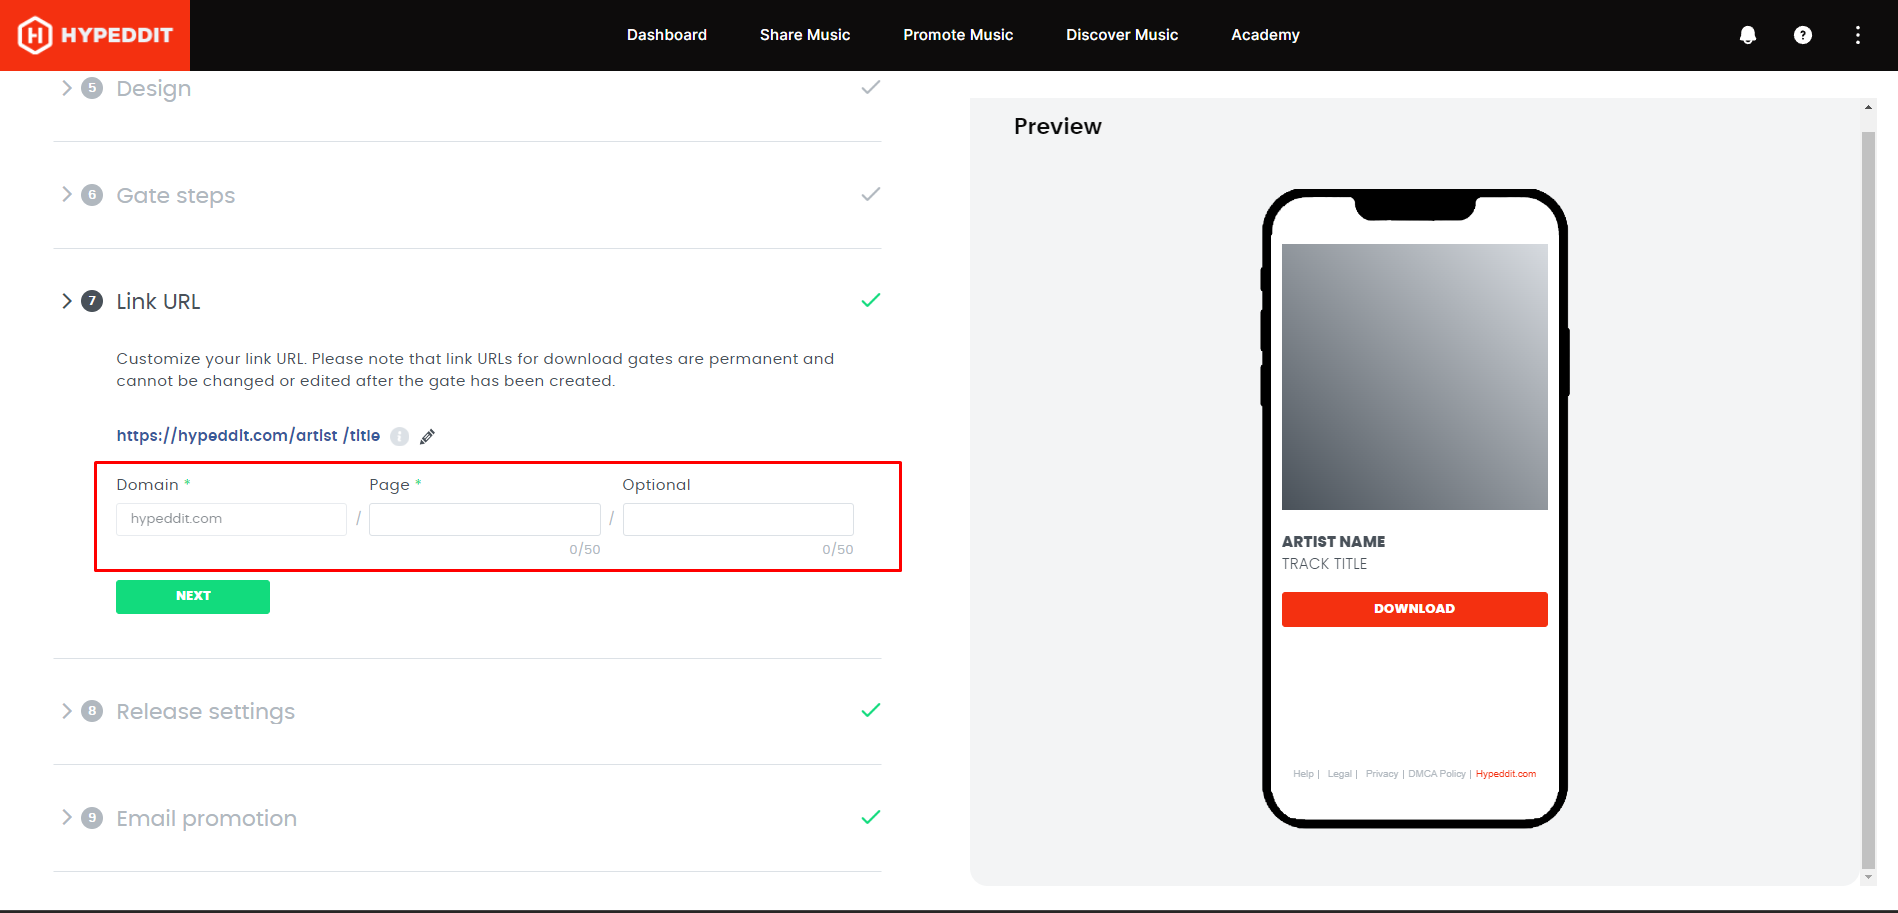Click the Hypeddit logo in header
The image size is (1898, 913).
(x=95, y=35)
